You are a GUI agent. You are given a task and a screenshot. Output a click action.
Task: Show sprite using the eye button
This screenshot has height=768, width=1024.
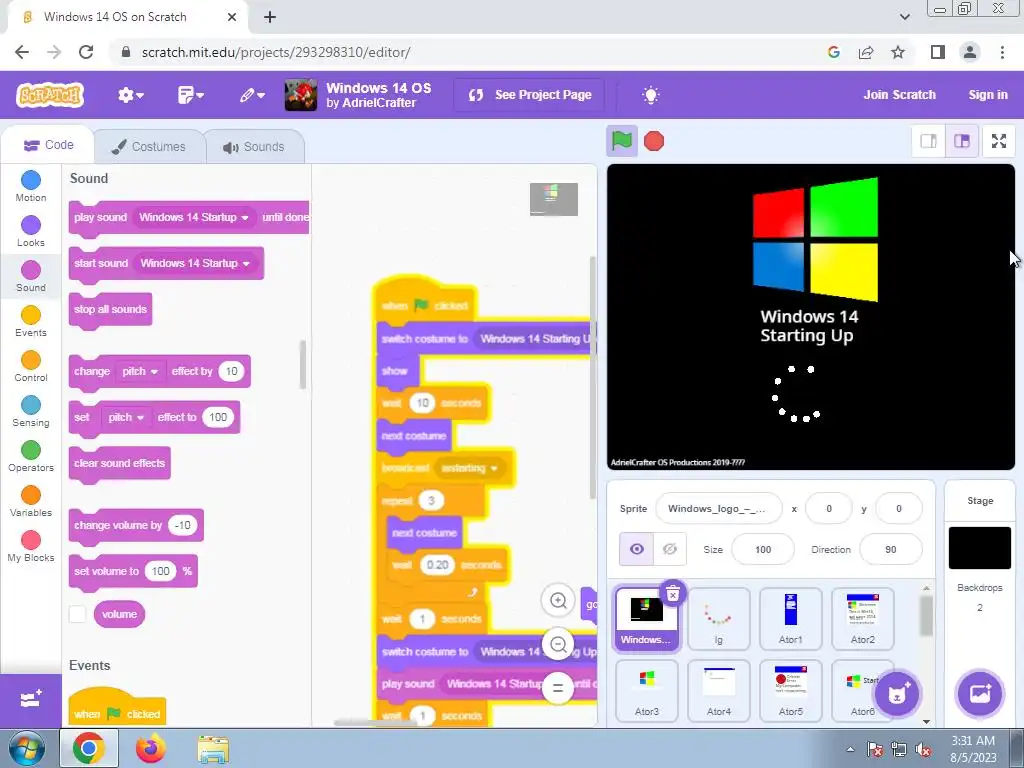[636, 549]
